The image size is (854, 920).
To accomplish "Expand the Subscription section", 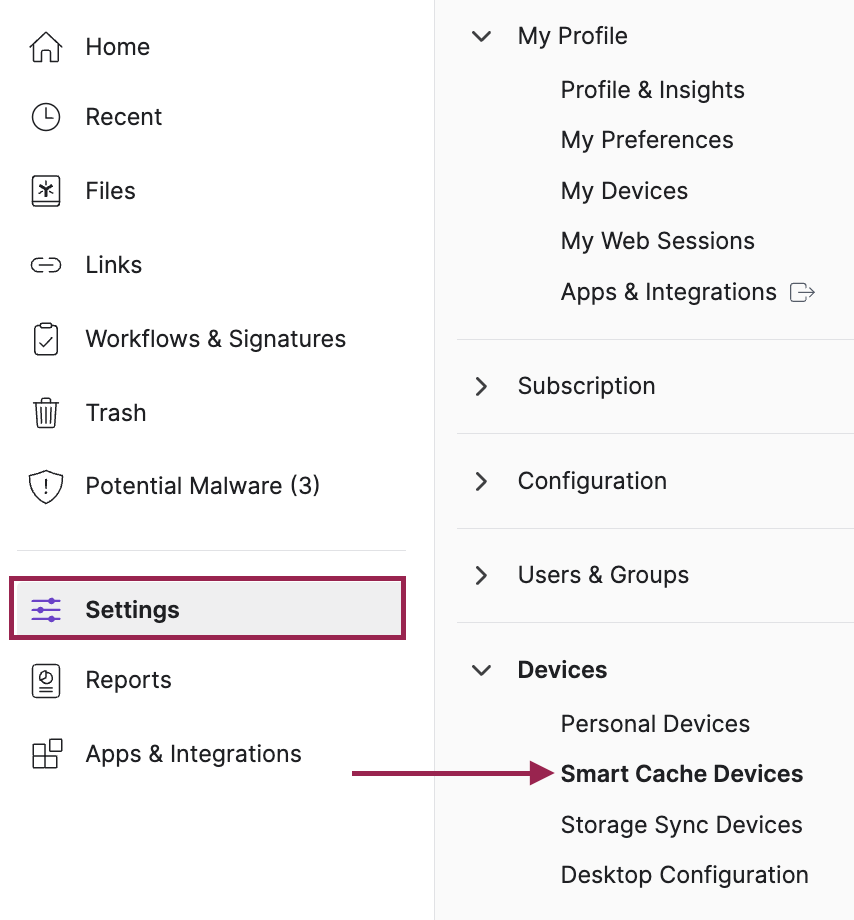I will point(482,386).
